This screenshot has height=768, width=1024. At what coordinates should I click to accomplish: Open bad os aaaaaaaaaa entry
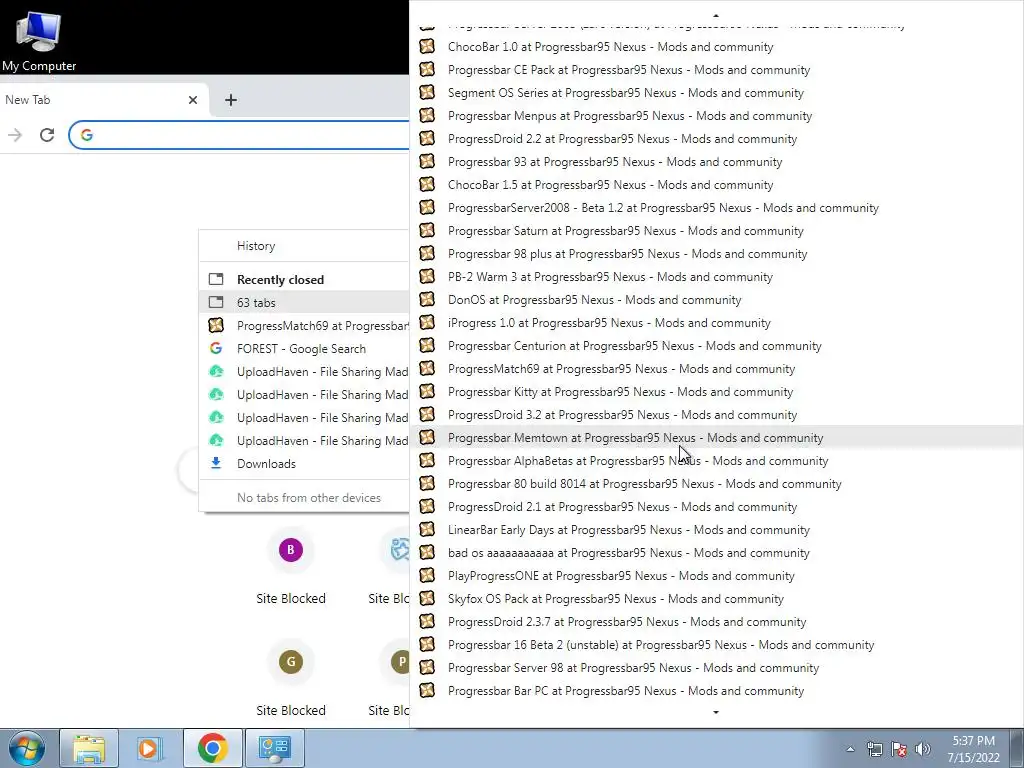716,553
